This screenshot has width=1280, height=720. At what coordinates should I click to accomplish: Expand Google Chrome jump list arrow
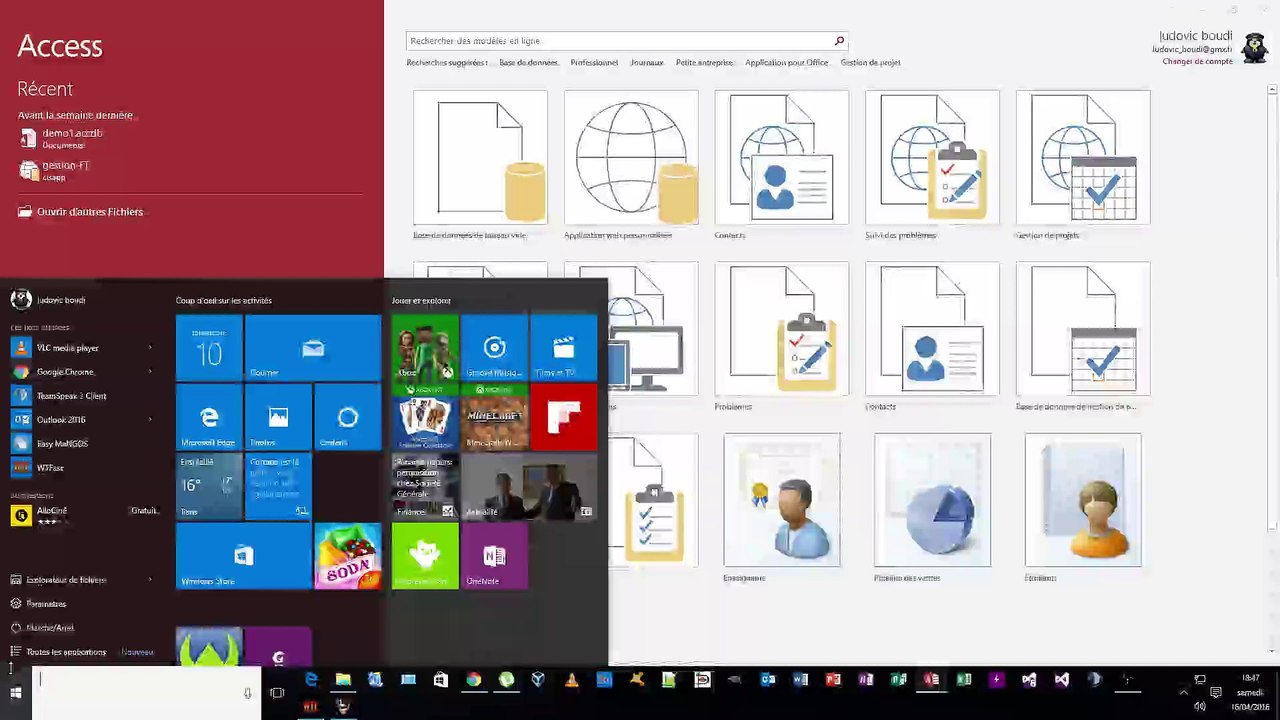[150, 371]
